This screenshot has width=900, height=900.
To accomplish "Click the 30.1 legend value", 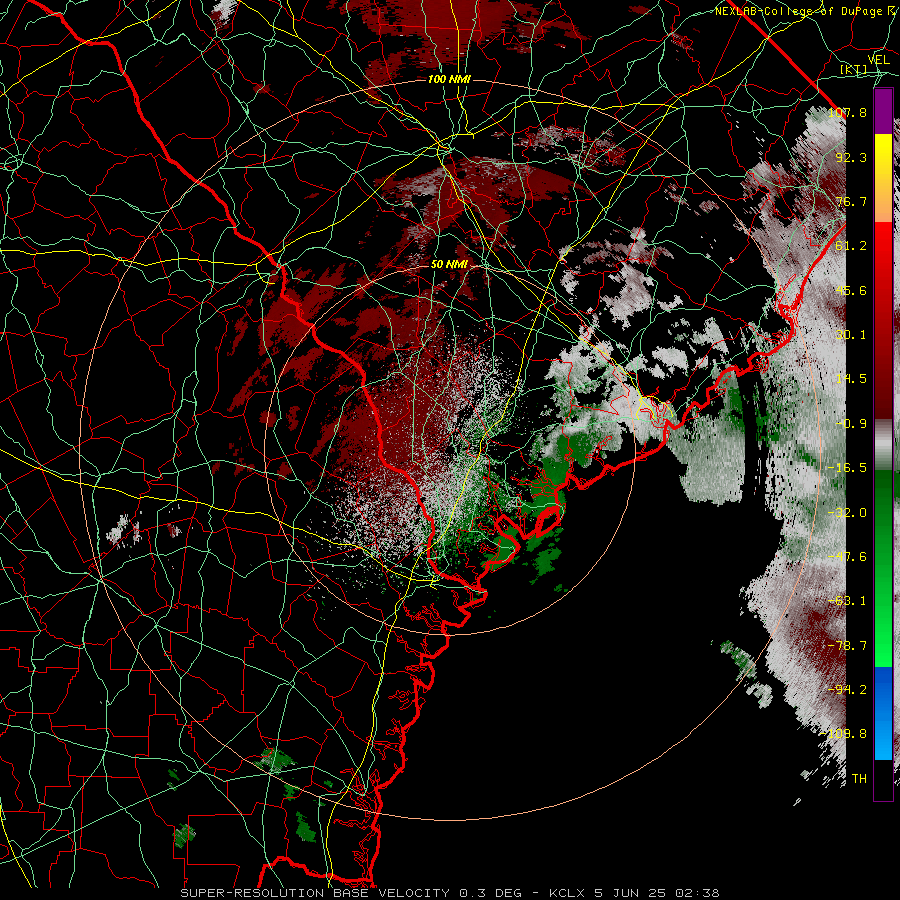I will [851, 335].
